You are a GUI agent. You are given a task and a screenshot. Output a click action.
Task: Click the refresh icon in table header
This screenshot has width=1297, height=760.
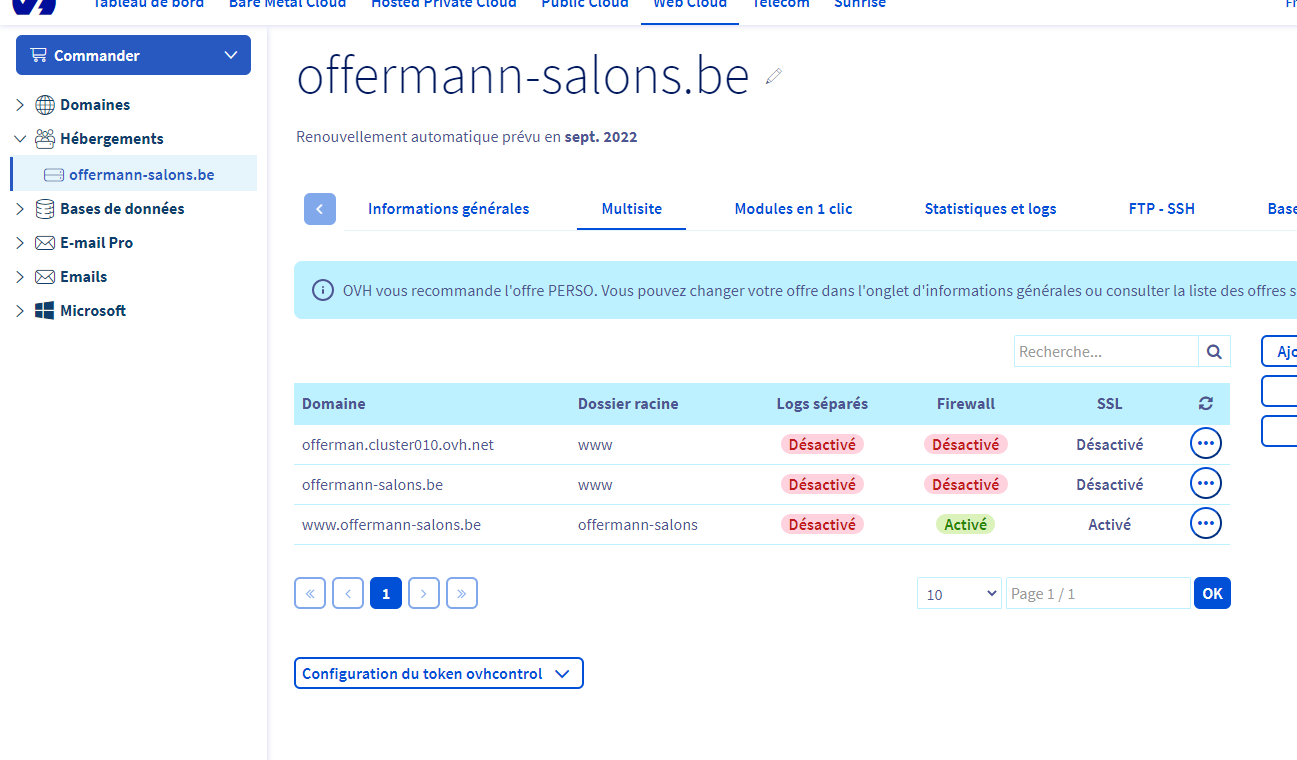click(x=1205, y=404)
